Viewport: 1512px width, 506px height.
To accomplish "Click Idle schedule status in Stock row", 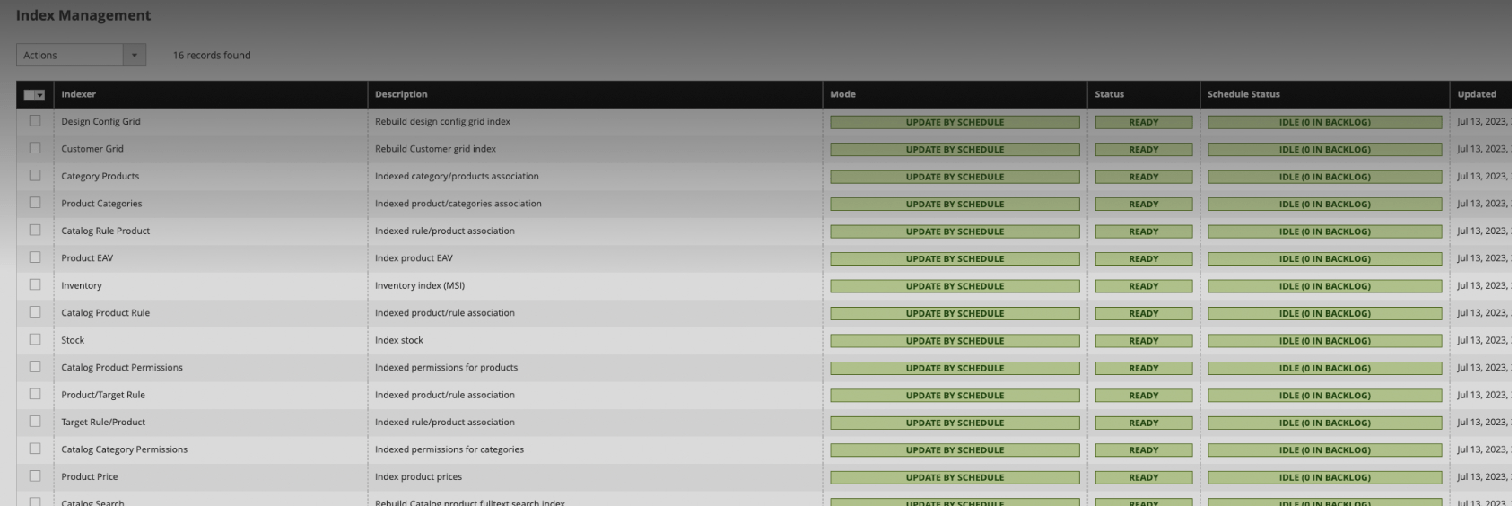I will 1324,341.
